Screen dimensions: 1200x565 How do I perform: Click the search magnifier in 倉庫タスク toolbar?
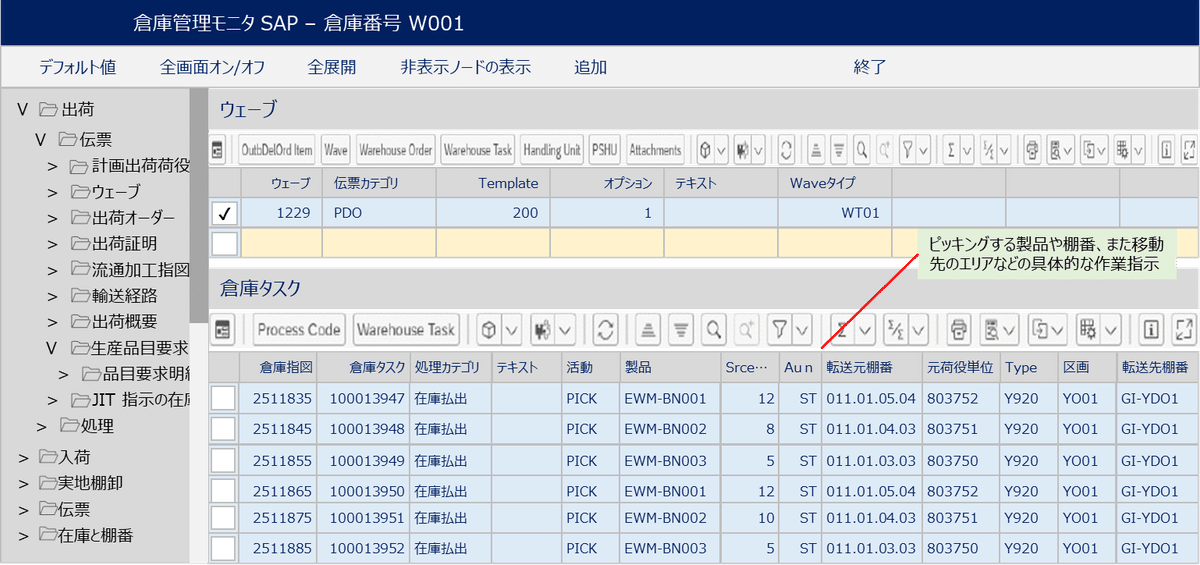tap(713, 329)
